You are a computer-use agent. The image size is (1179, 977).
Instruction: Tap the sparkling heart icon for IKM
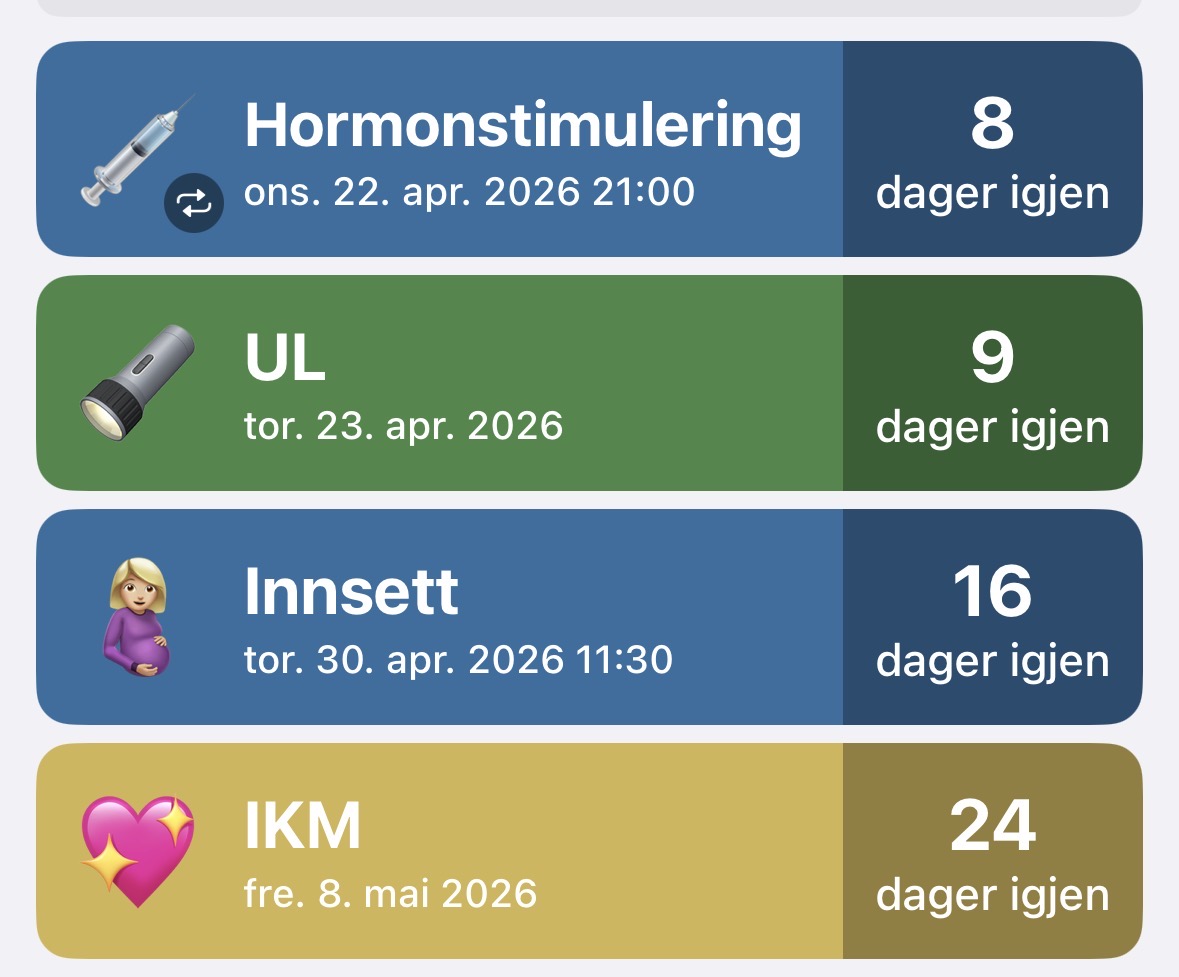(x=137, y=851)
